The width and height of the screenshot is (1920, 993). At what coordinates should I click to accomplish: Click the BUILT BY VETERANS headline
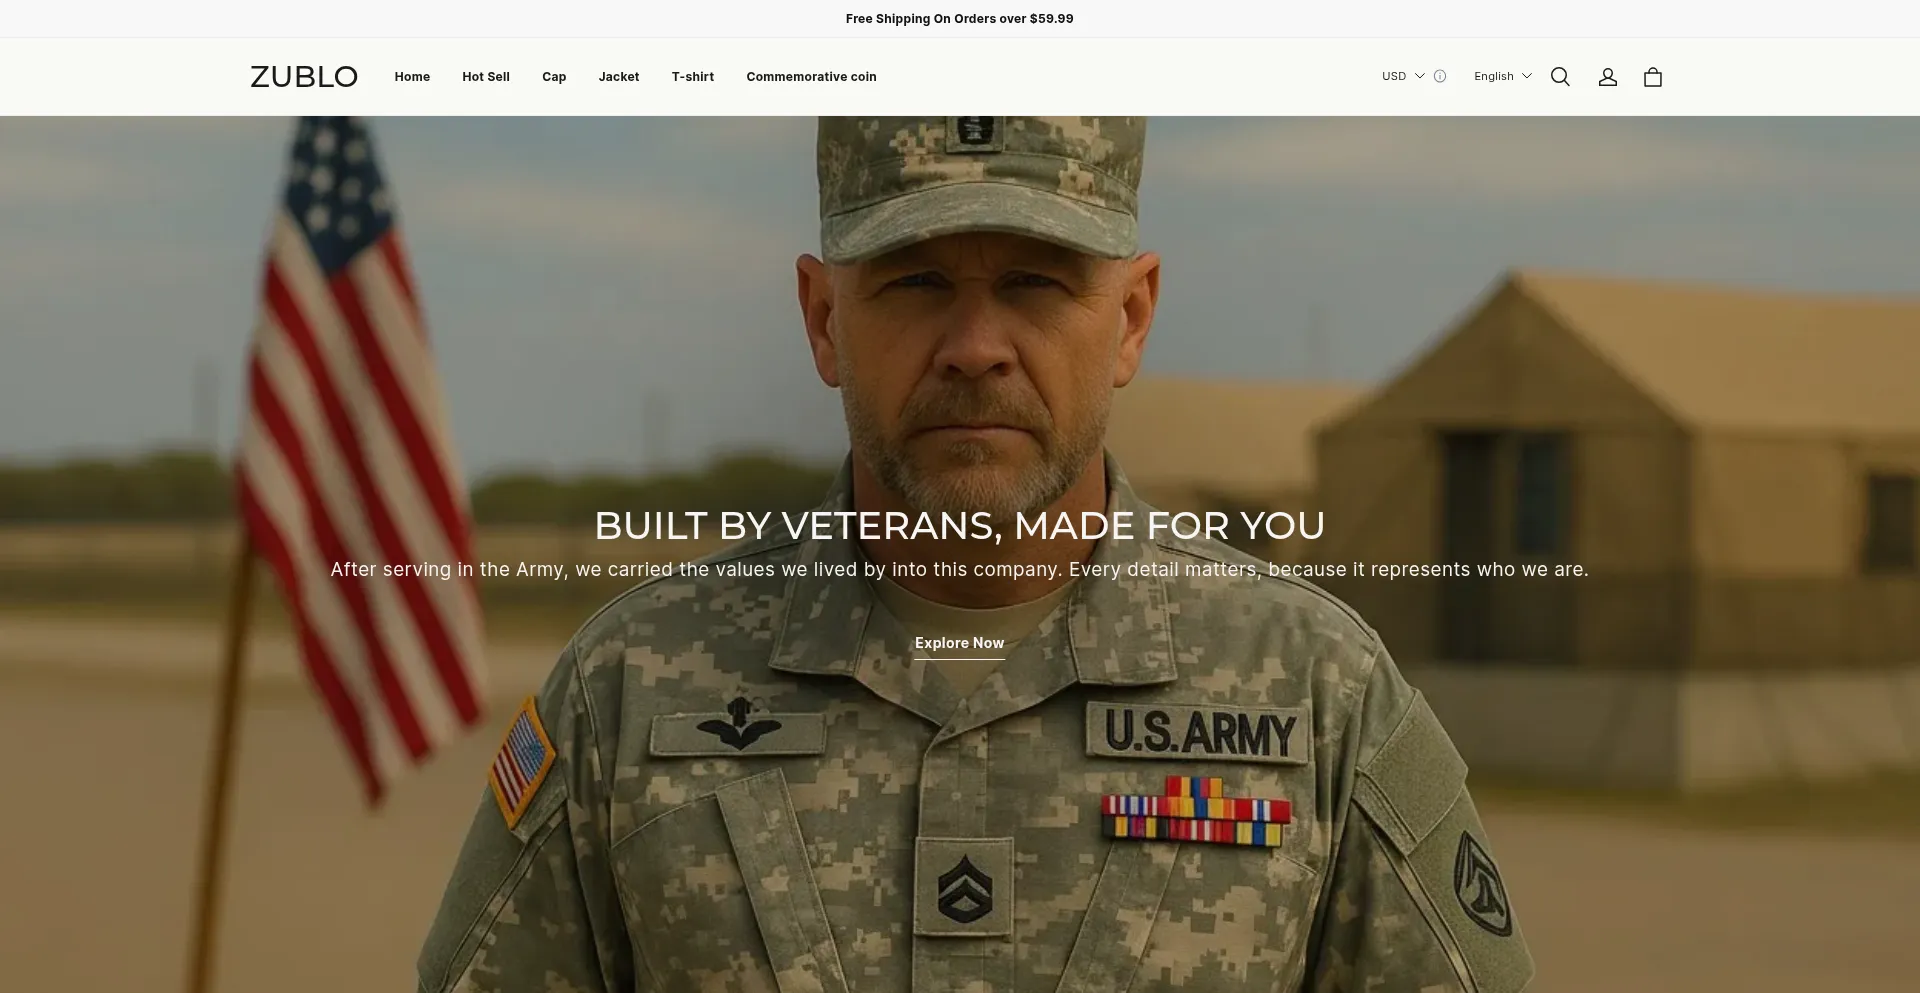coord(960,526)
